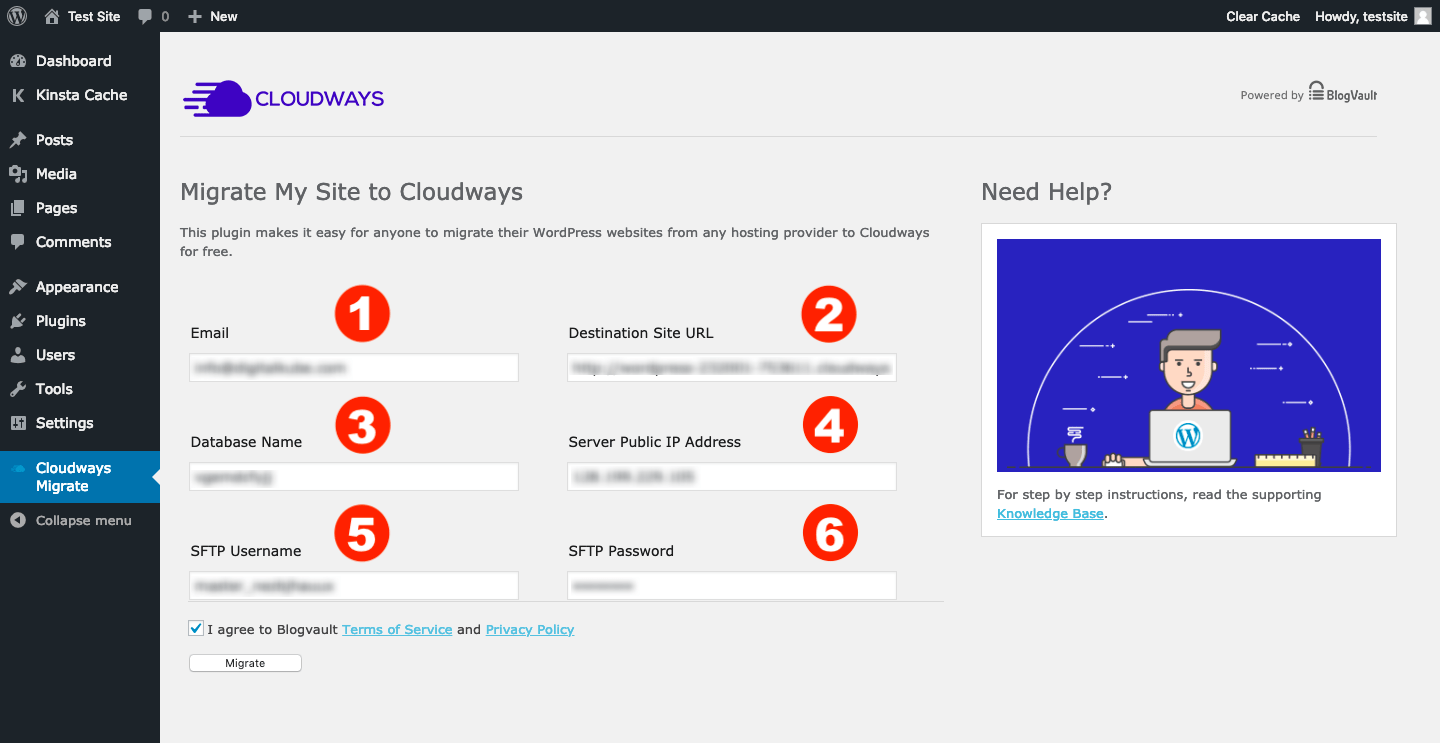Click the Plugins sidebar icon

[x=17, y=320]
